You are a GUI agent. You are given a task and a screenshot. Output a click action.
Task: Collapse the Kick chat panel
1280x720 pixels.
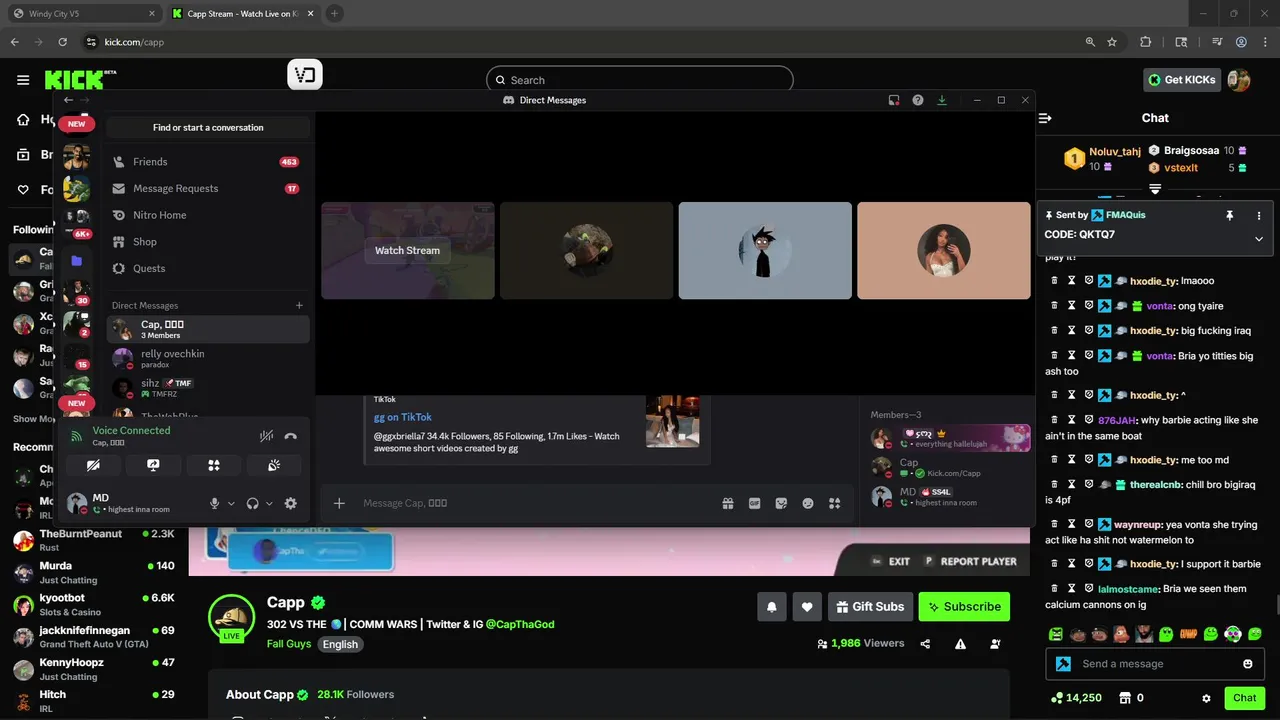pyautogui.click(x=1045, y=118)
